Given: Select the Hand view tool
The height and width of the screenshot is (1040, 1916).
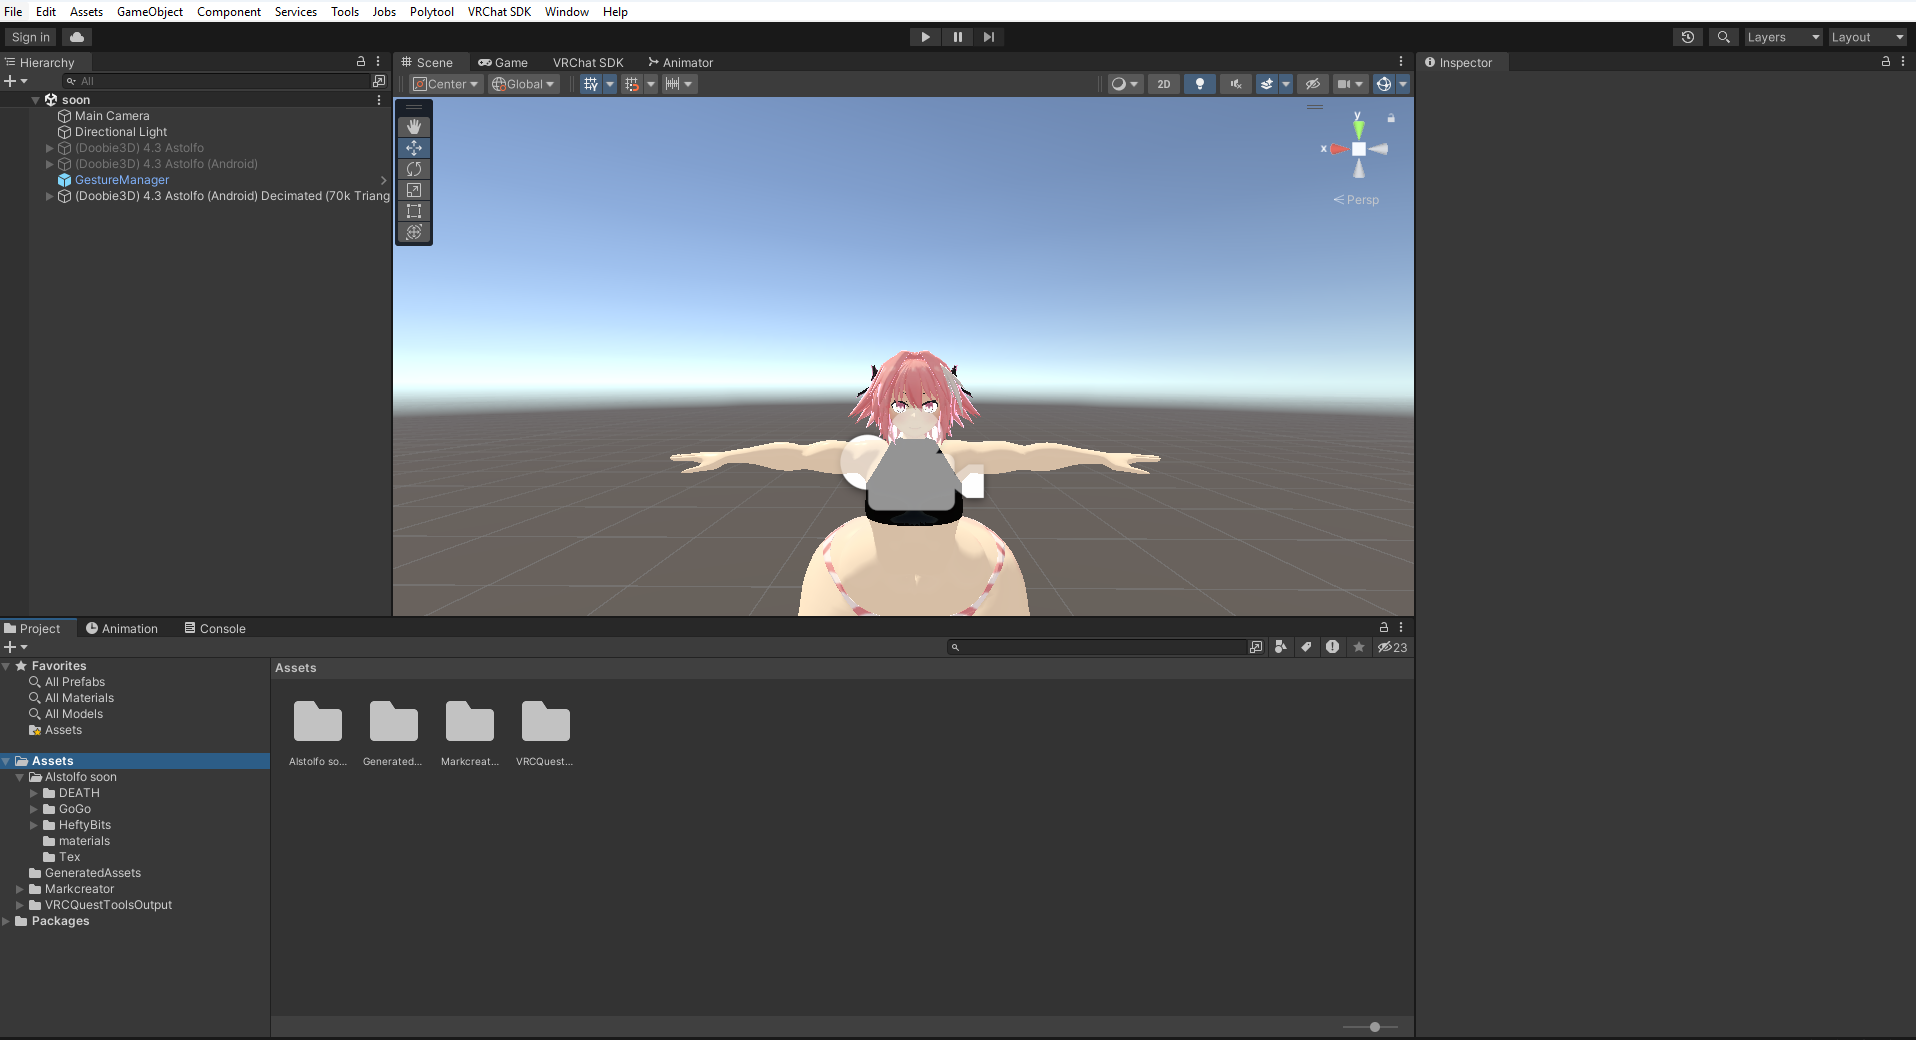Looking at the screenshot, I should coord(414,127).
